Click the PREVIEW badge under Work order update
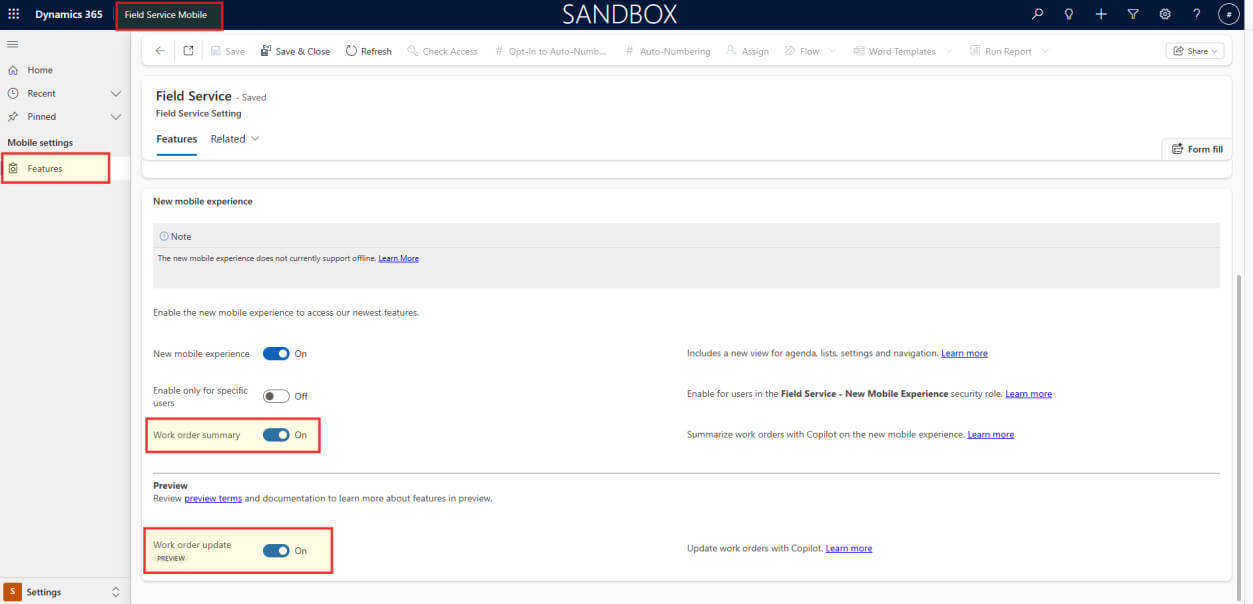This screenshot has height=604, width=1253. coord(170,558)
